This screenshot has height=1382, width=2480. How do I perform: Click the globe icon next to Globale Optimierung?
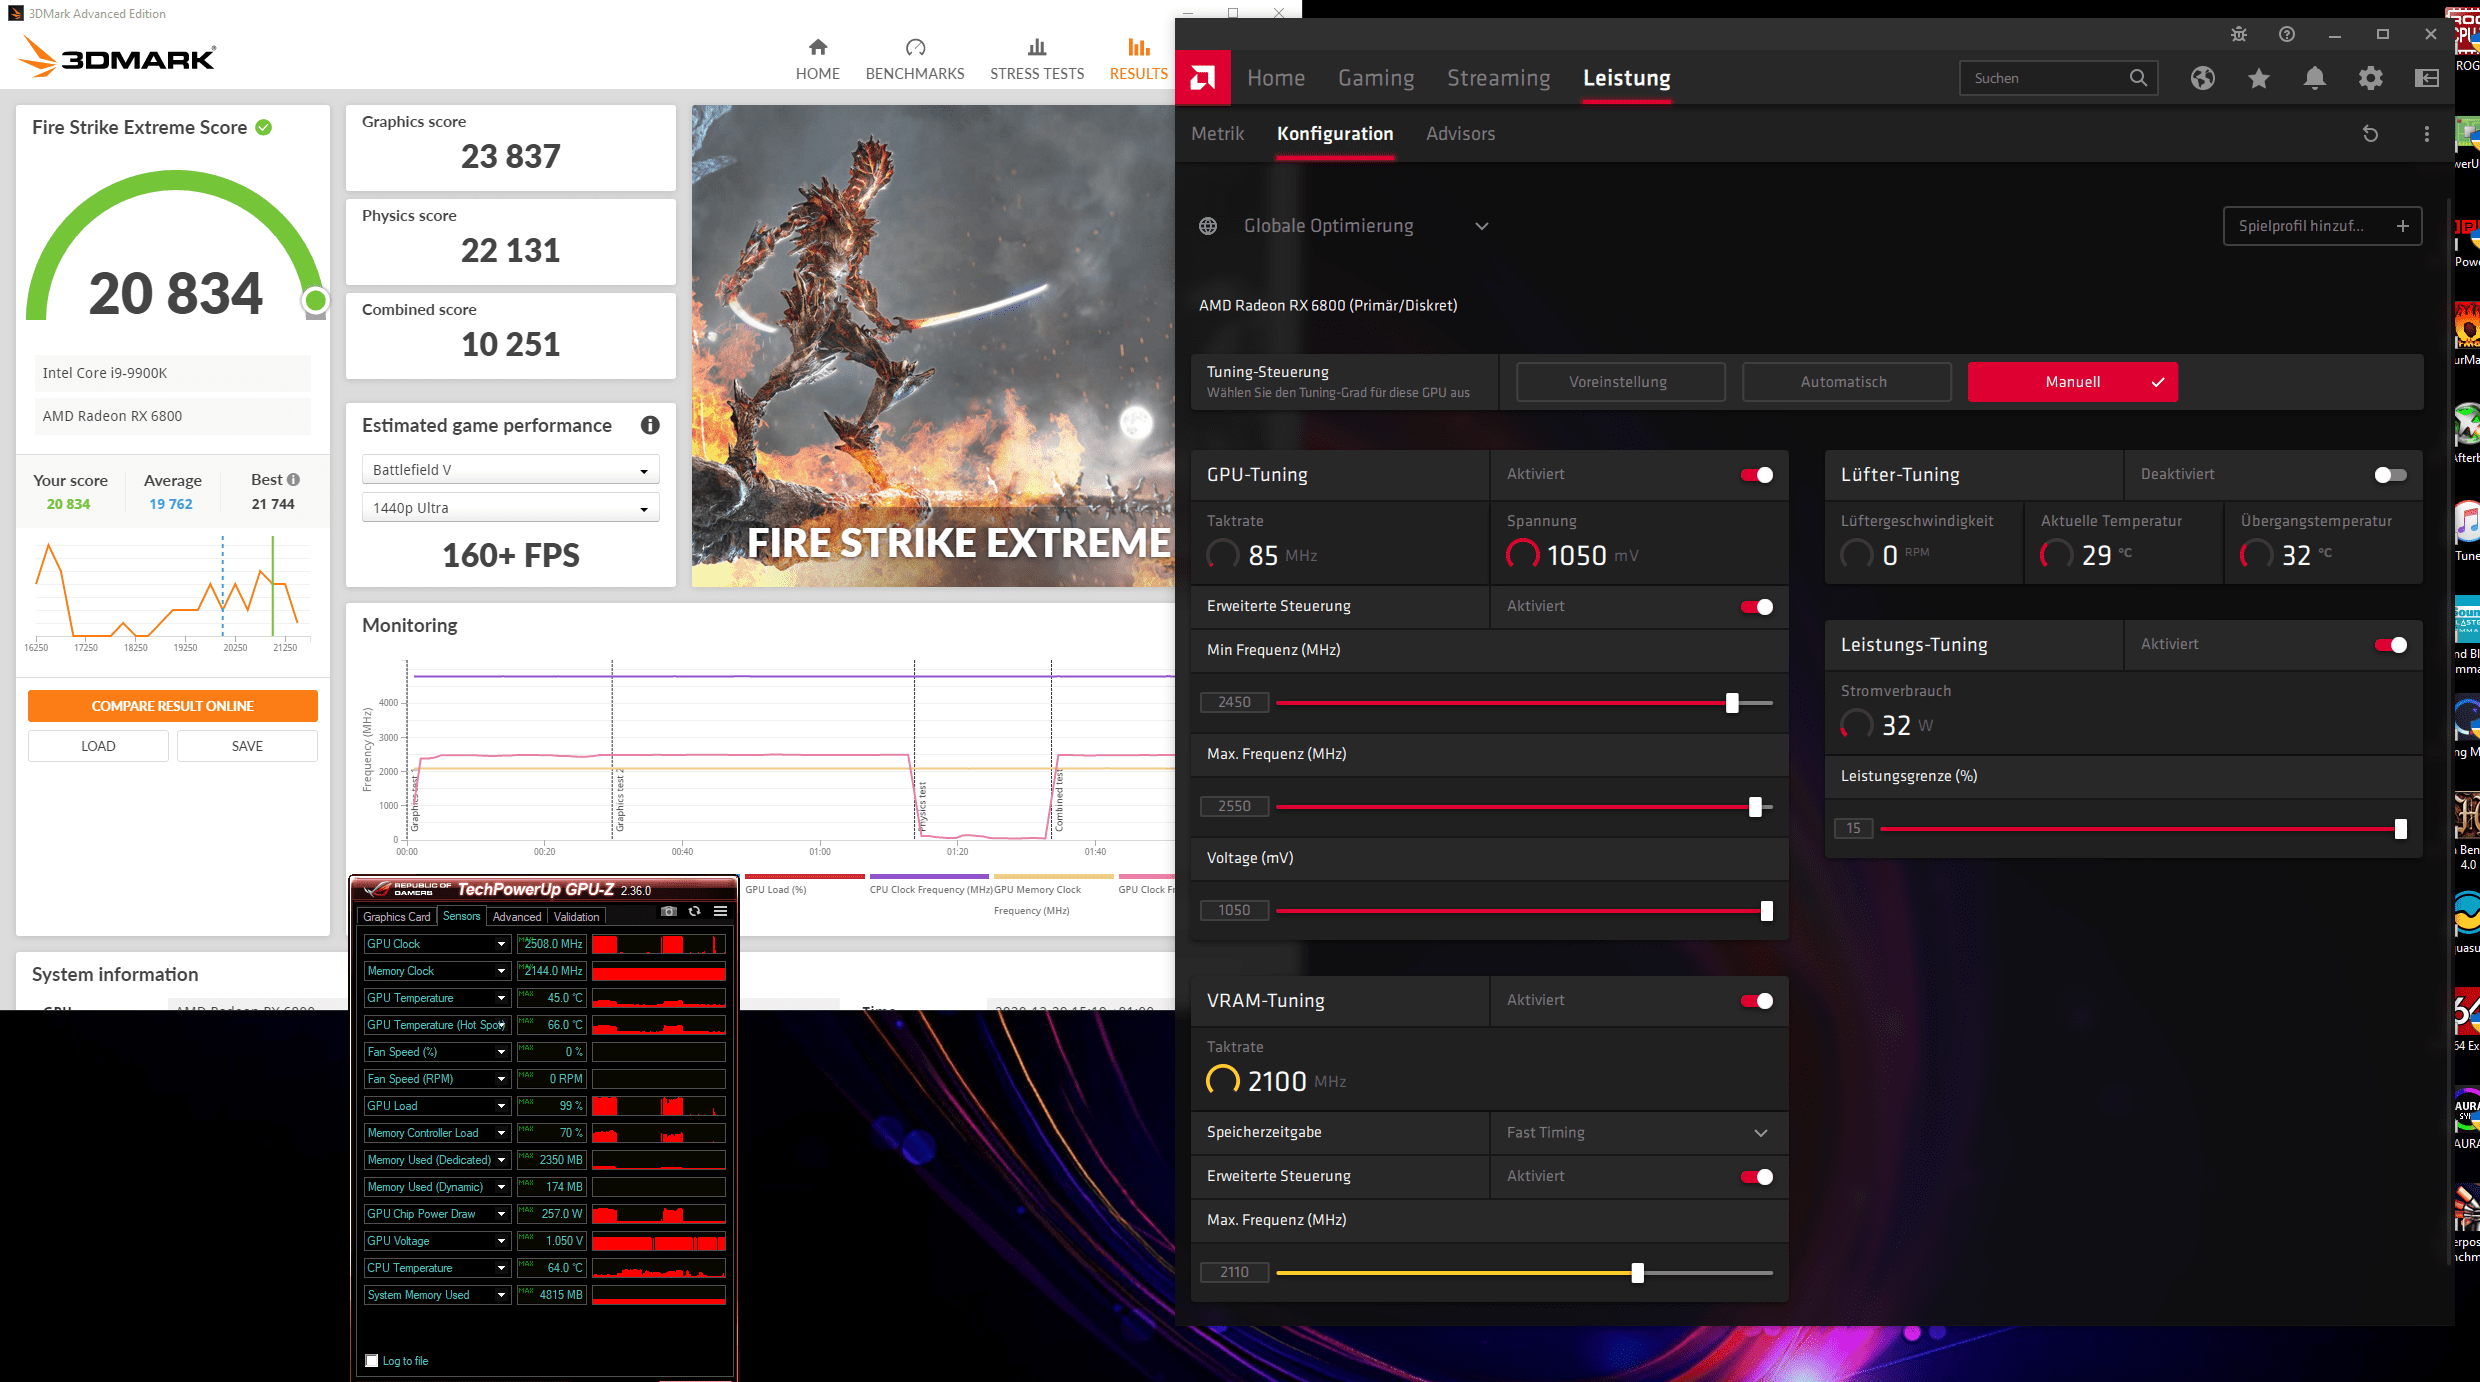(1208, 226)
